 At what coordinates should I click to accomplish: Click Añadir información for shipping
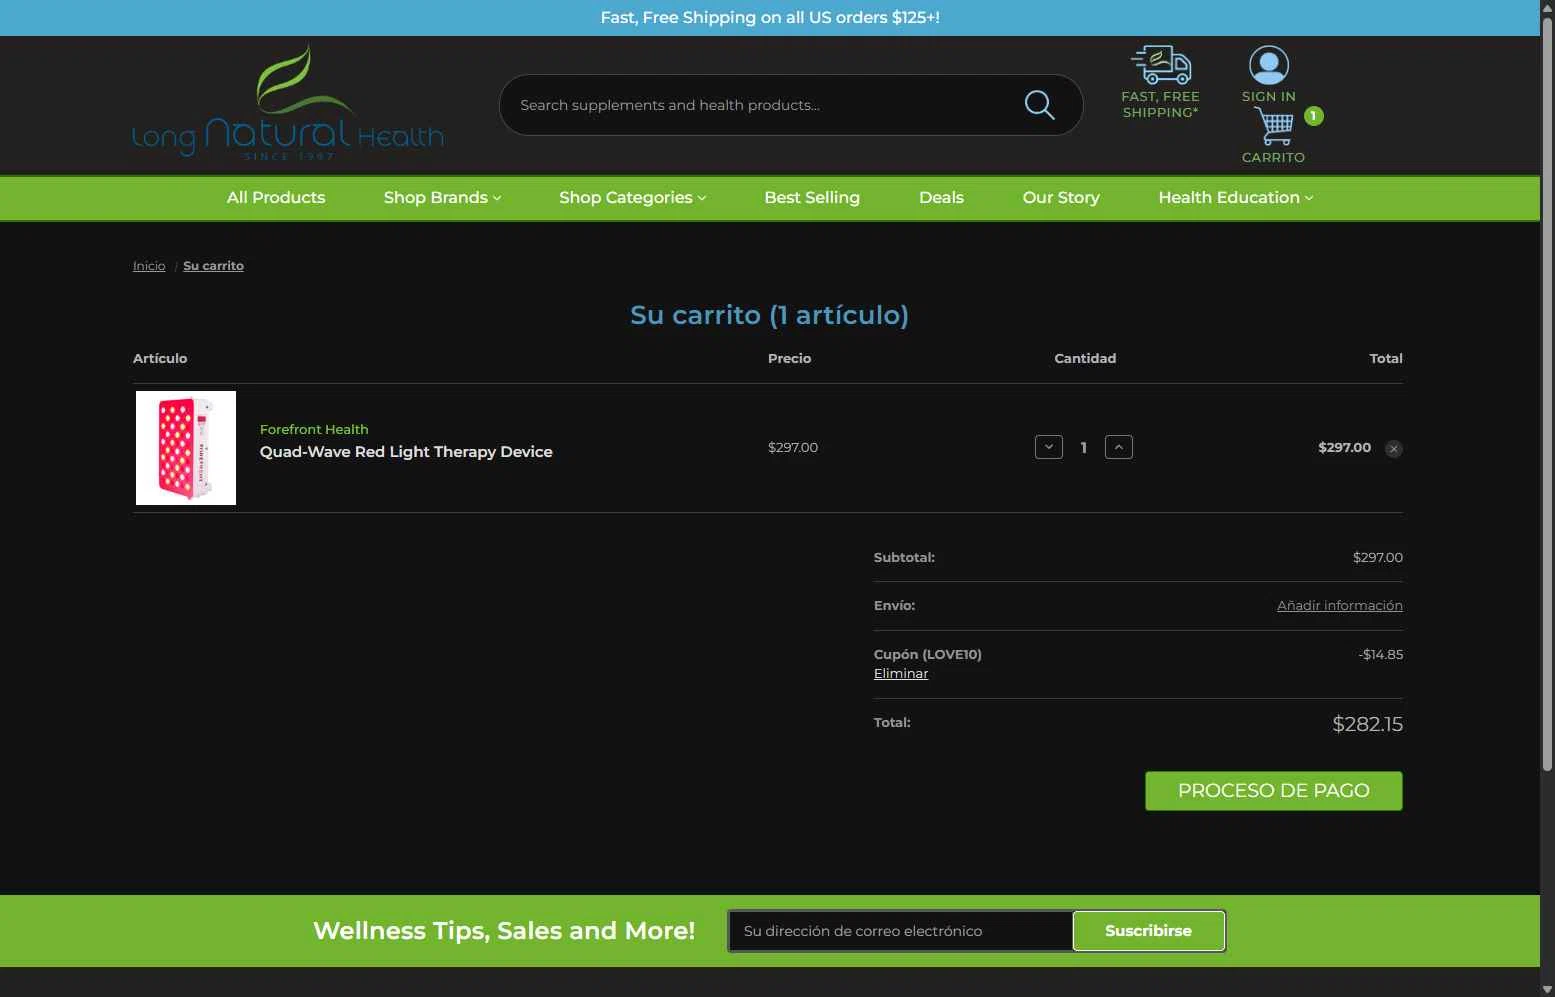click(x=1339, y=606)
